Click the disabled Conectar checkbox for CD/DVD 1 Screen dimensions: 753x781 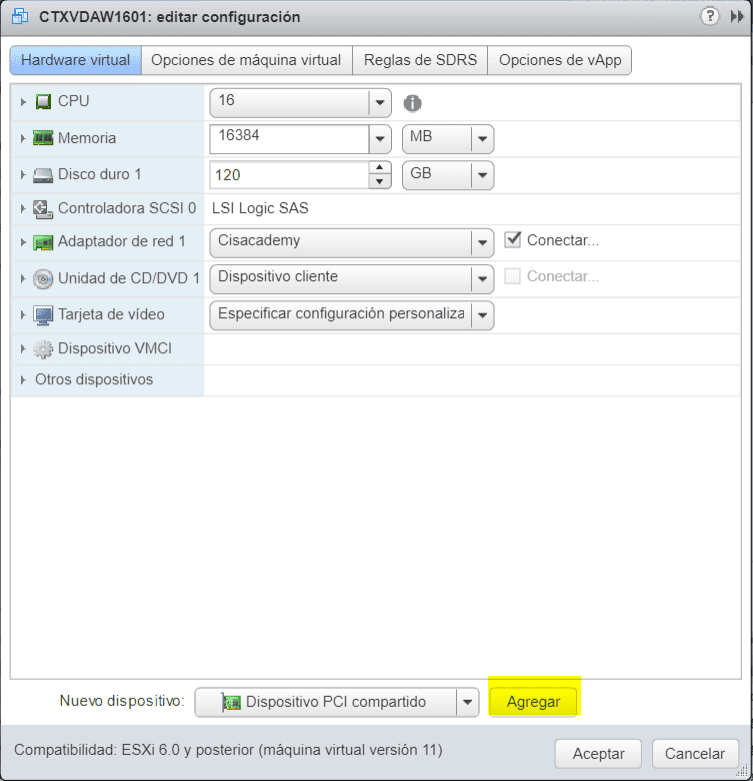[512, 276]
